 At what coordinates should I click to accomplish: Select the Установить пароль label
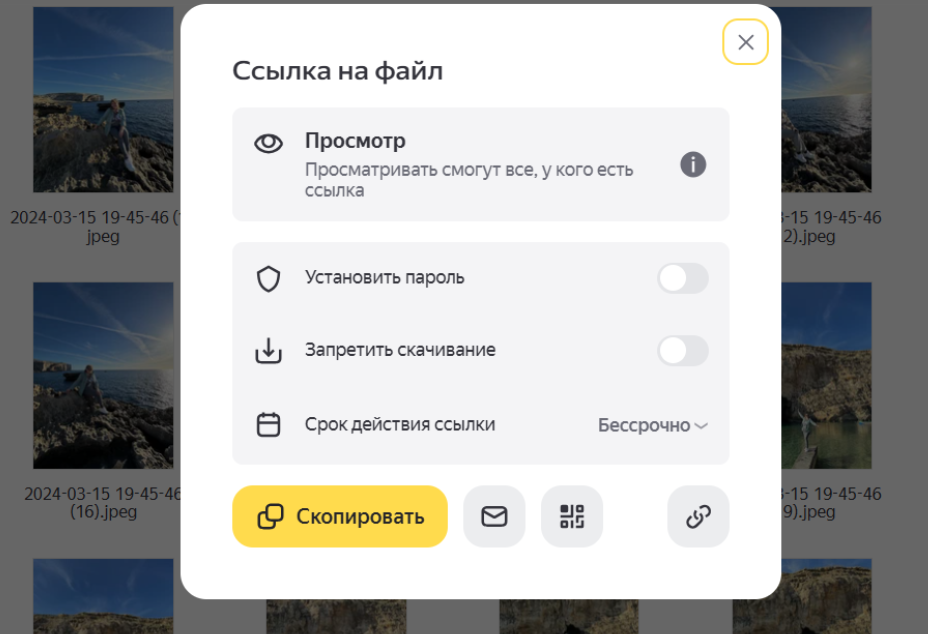(385, 278)
